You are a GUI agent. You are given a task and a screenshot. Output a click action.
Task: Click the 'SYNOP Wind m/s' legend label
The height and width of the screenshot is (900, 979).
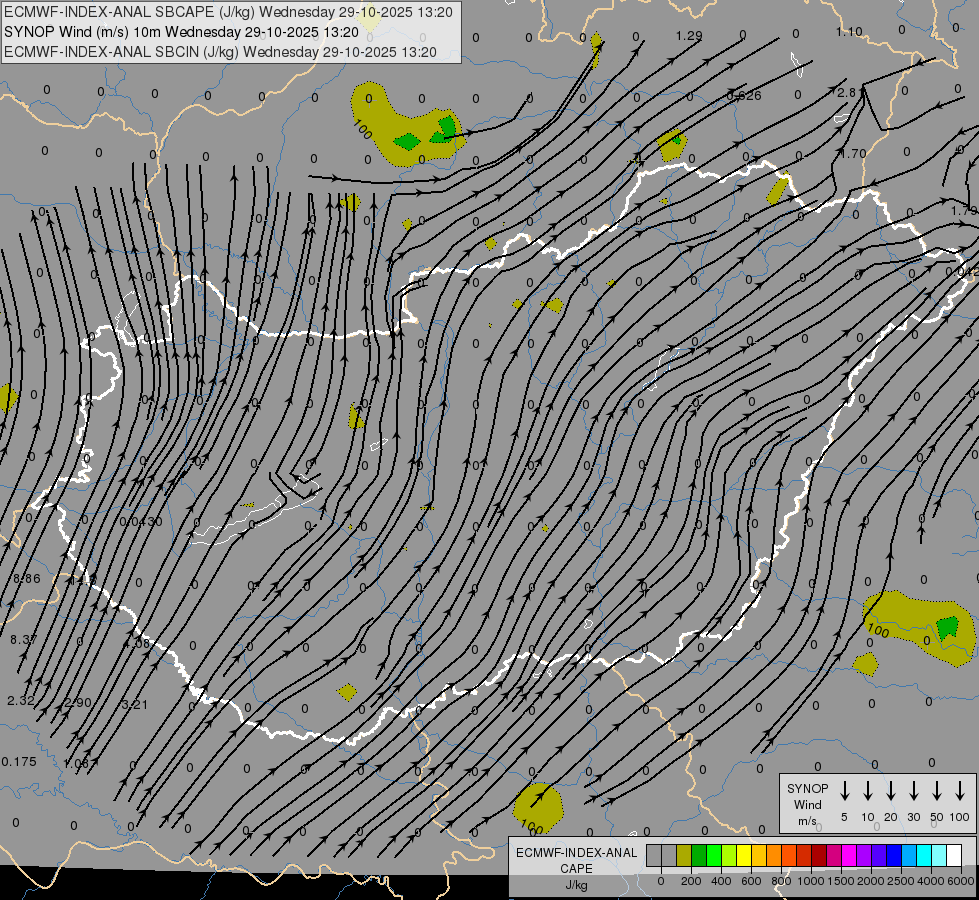[807, 804]
